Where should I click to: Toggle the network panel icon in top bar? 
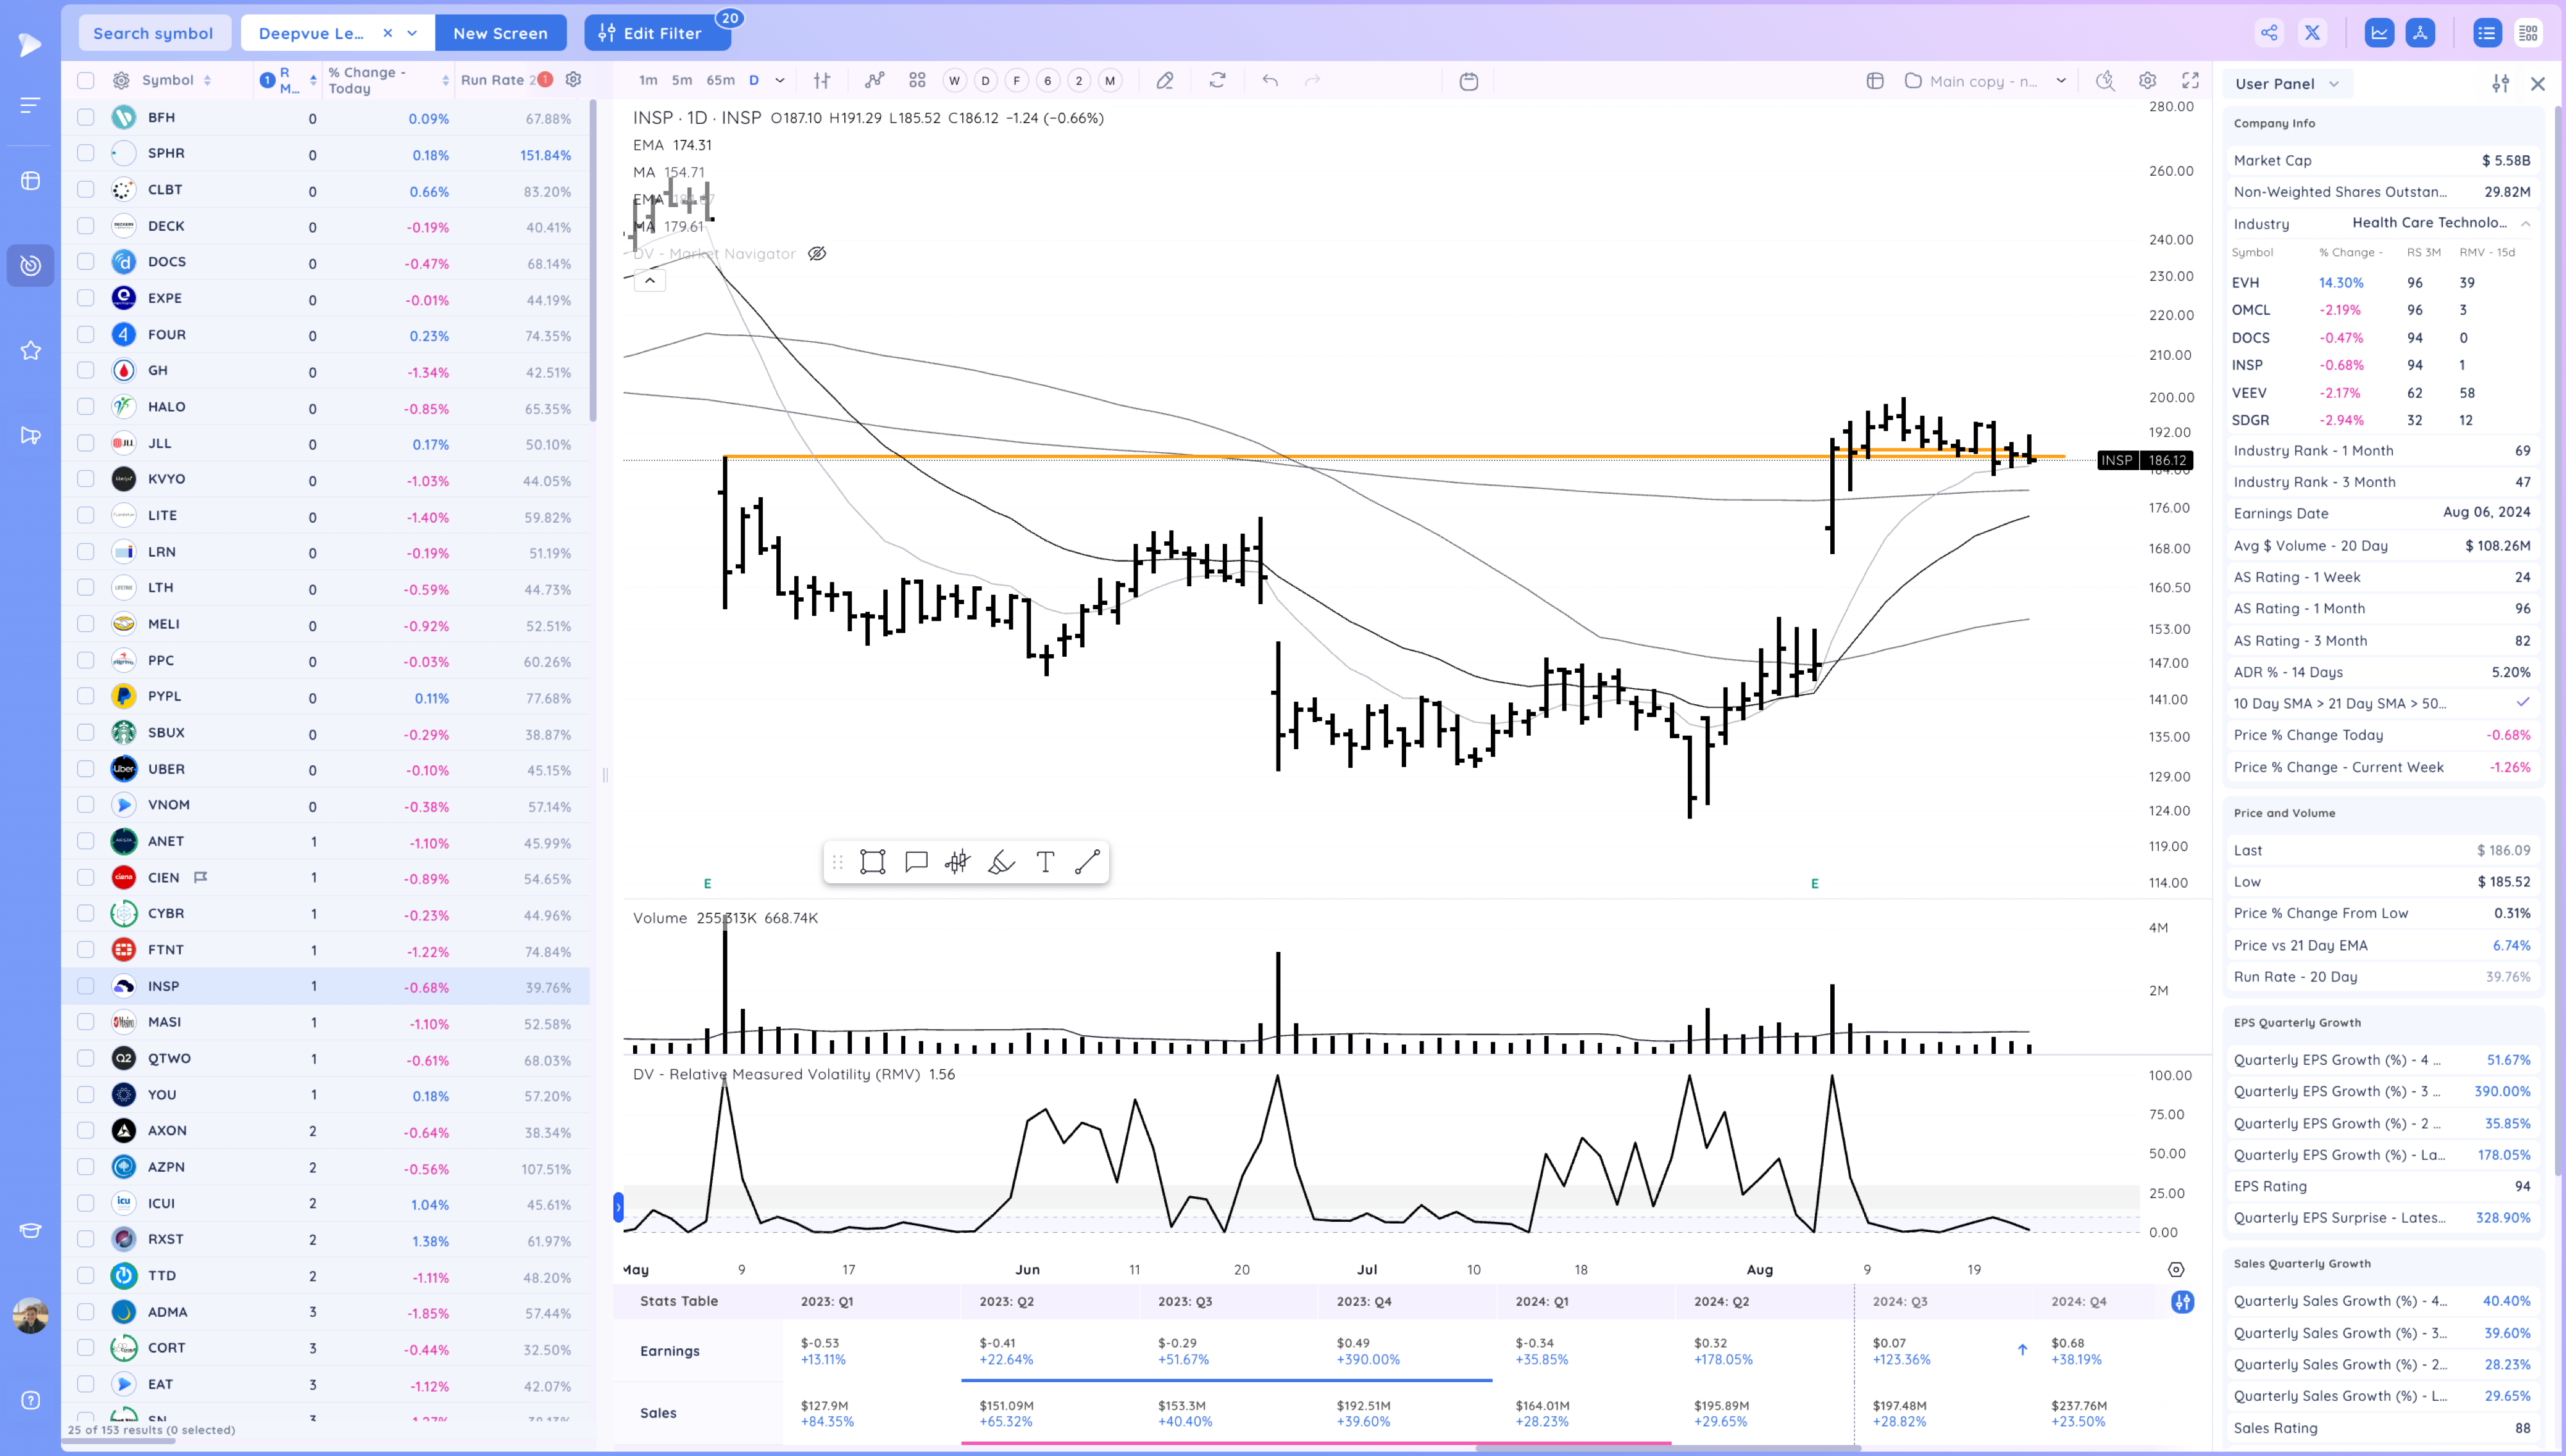(2420, 33)
